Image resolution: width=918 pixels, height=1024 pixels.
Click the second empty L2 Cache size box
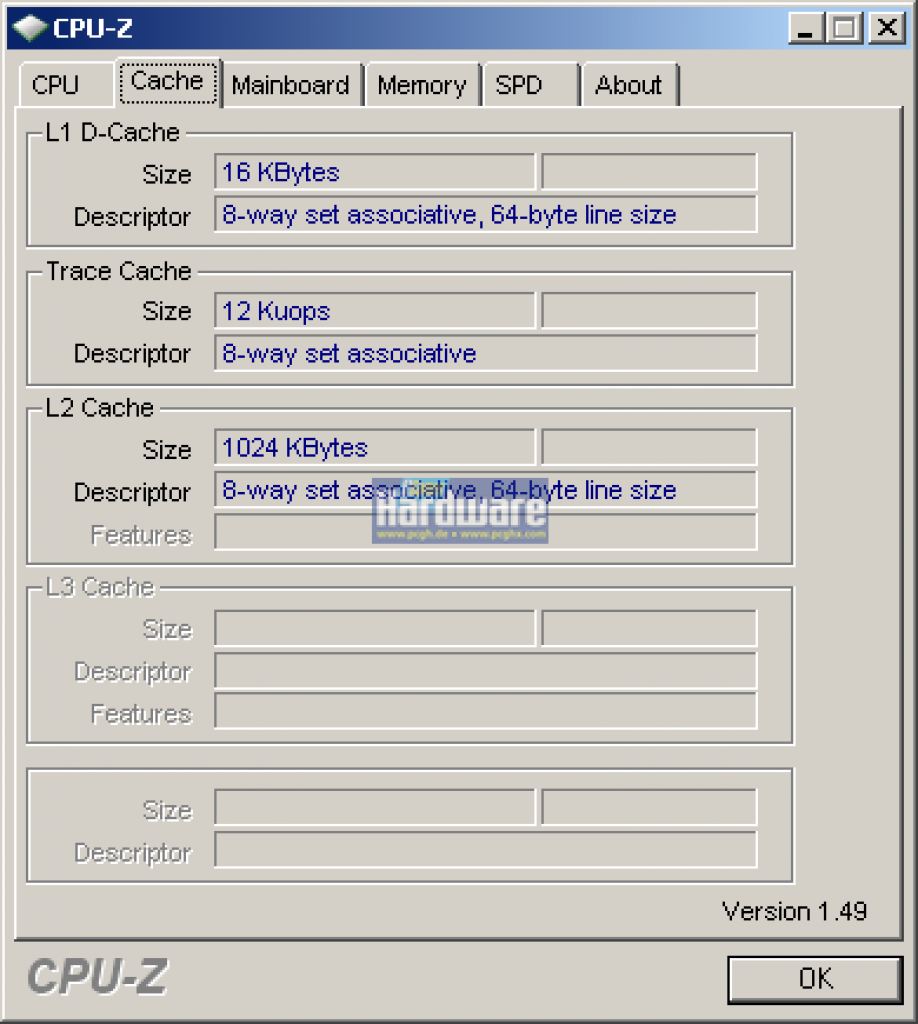click(649, 448)
